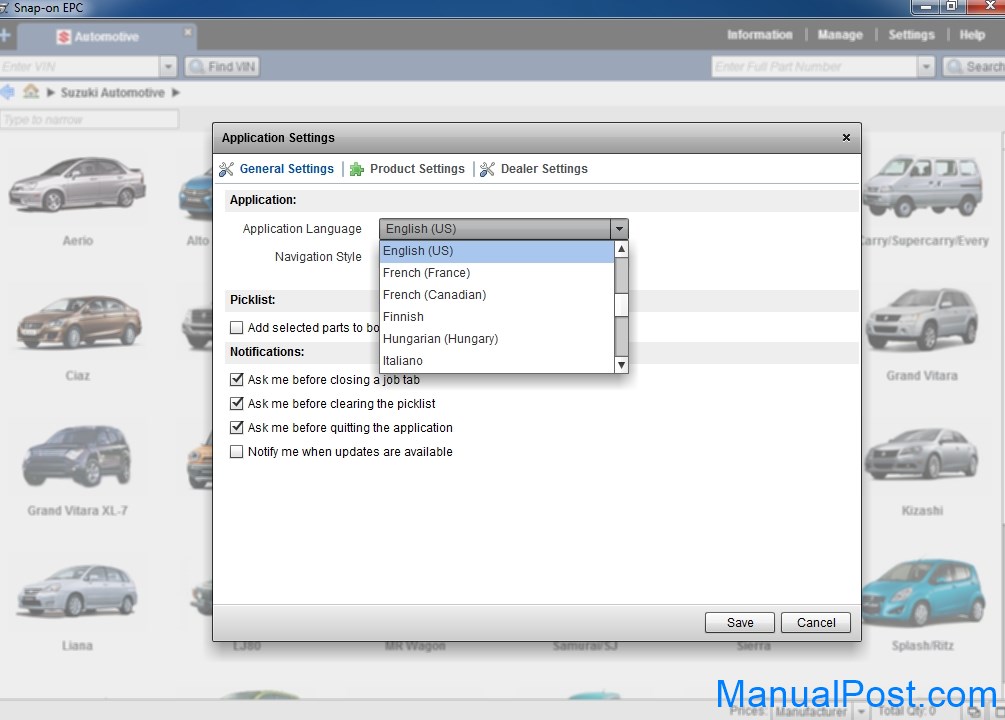Select the Grand Vitara vehicle thumbnail
Screen dimensions: 1005x720
[x=922, y=319]
